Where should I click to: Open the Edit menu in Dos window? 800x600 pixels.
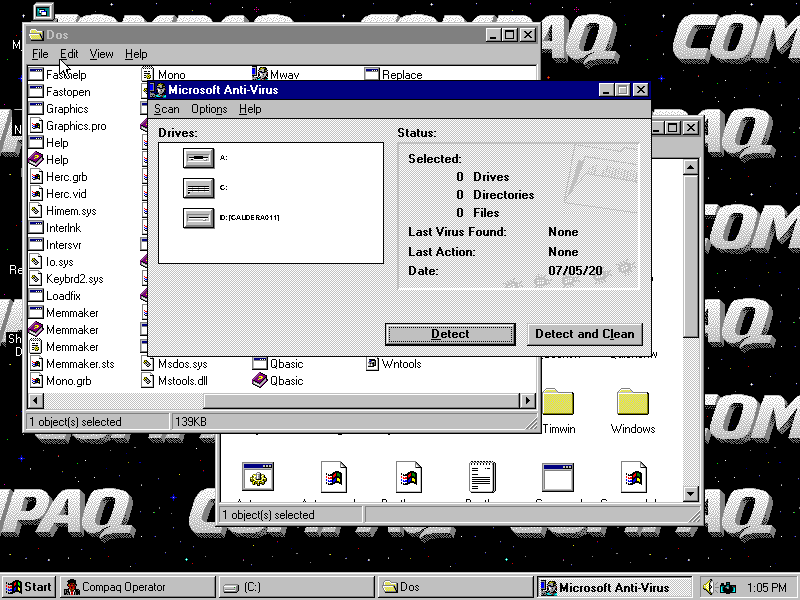[x=69, y=54]
